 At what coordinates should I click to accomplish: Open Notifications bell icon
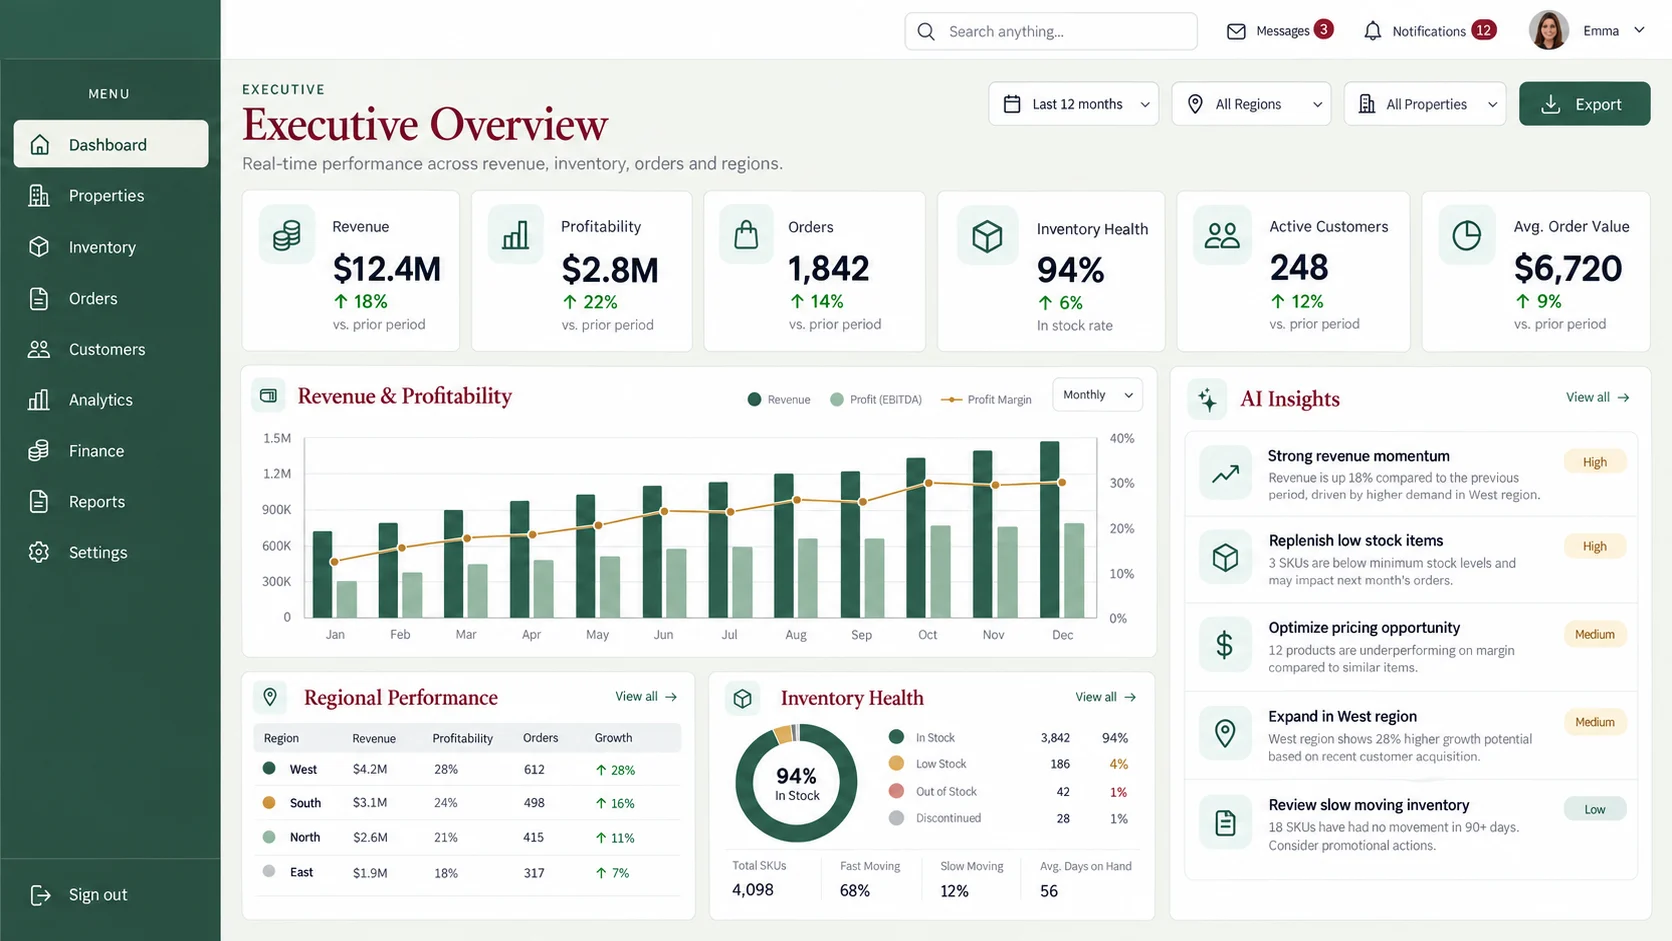1373,31
